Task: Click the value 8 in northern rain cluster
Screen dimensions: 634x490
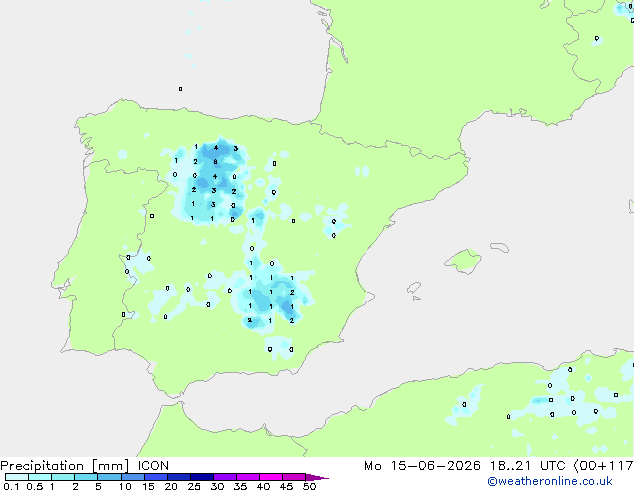Action: point(215,162)
